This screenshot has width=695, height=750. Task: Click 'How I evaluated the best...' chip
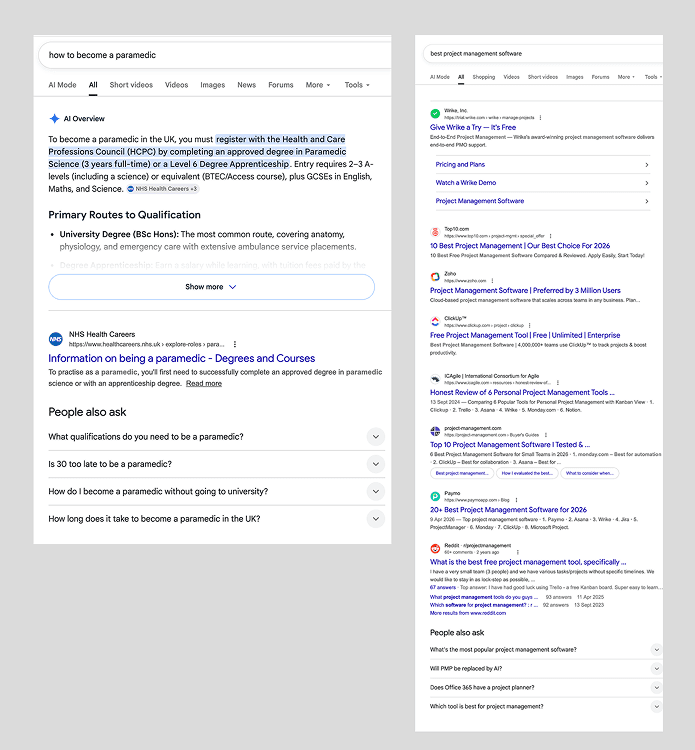[x=527, y=473]
